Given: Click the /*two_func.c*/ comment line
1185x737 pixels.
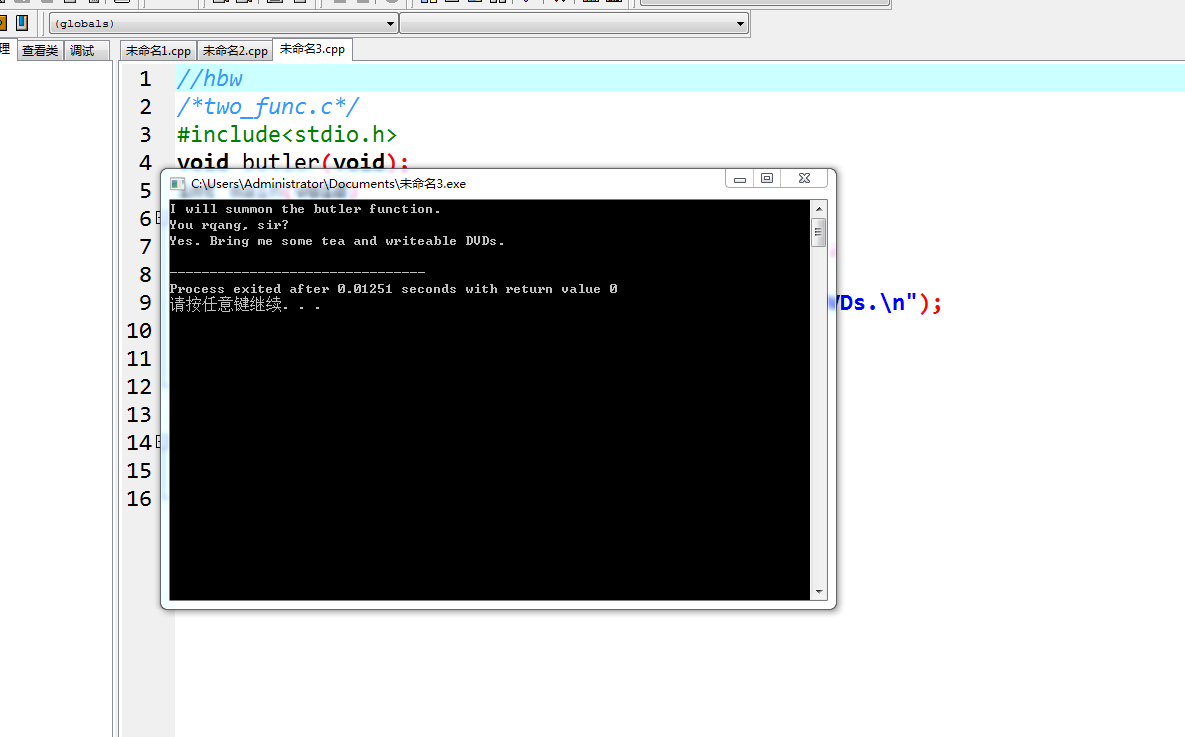Looking at the screenshot, I should point(268,107).
